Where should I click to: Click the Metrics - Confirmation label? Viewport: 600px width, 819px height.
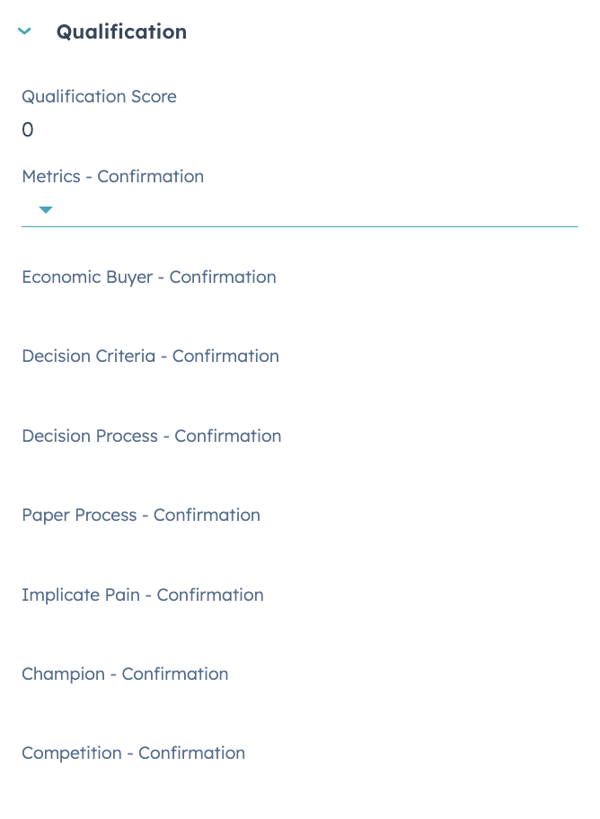click(113, 176)
